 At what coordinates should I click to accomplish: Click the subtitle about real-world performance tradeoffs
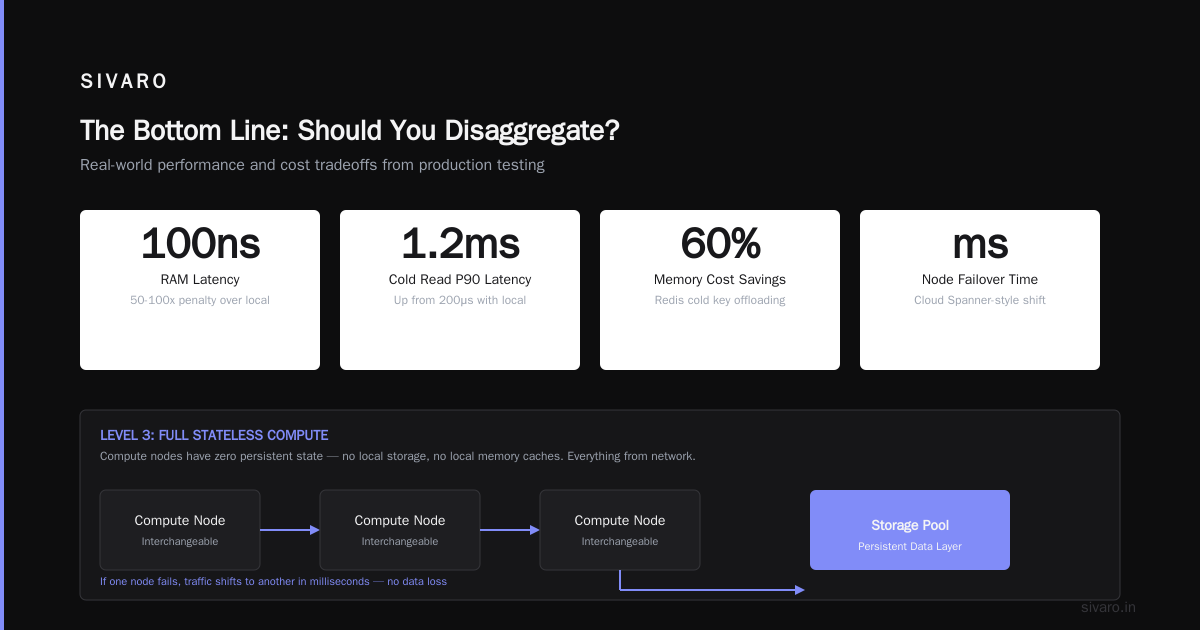pos(312,165)
